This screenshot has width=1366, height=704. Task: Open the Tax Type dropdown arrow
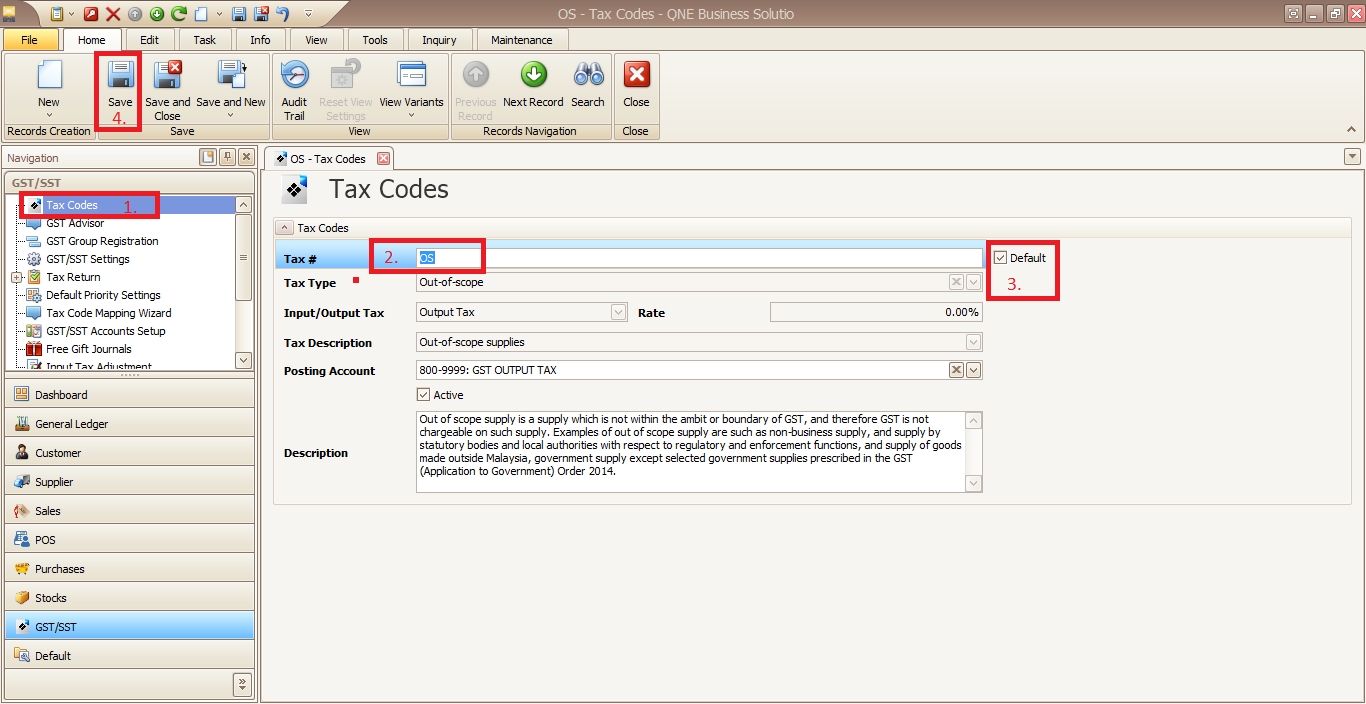tap(974, 283)
